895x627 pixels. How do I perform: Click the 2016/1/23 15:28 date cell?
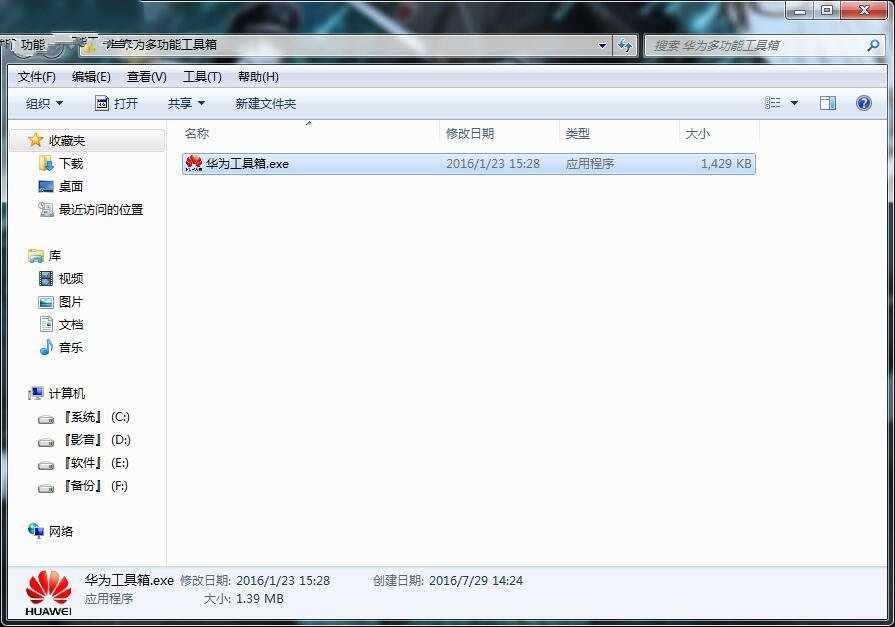pyautogui.click(x=493, y=163)
